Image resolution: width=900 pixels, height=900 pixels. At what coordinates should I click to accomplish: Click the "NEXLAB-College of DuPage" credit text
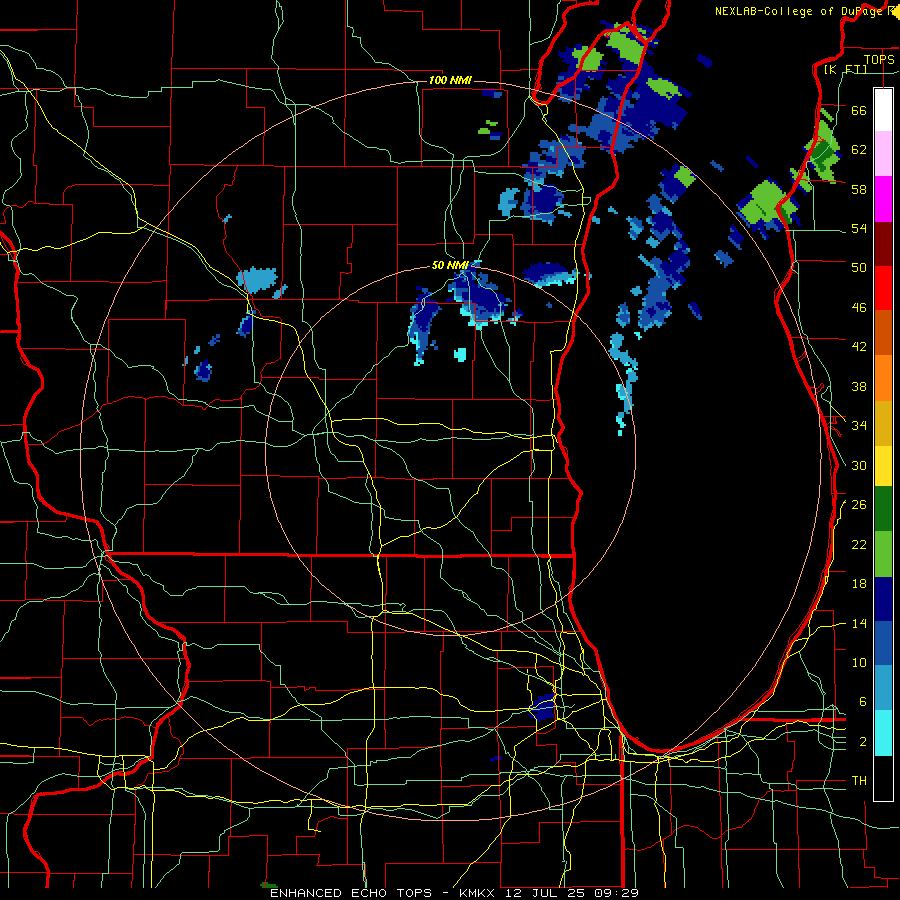(800, 11)
